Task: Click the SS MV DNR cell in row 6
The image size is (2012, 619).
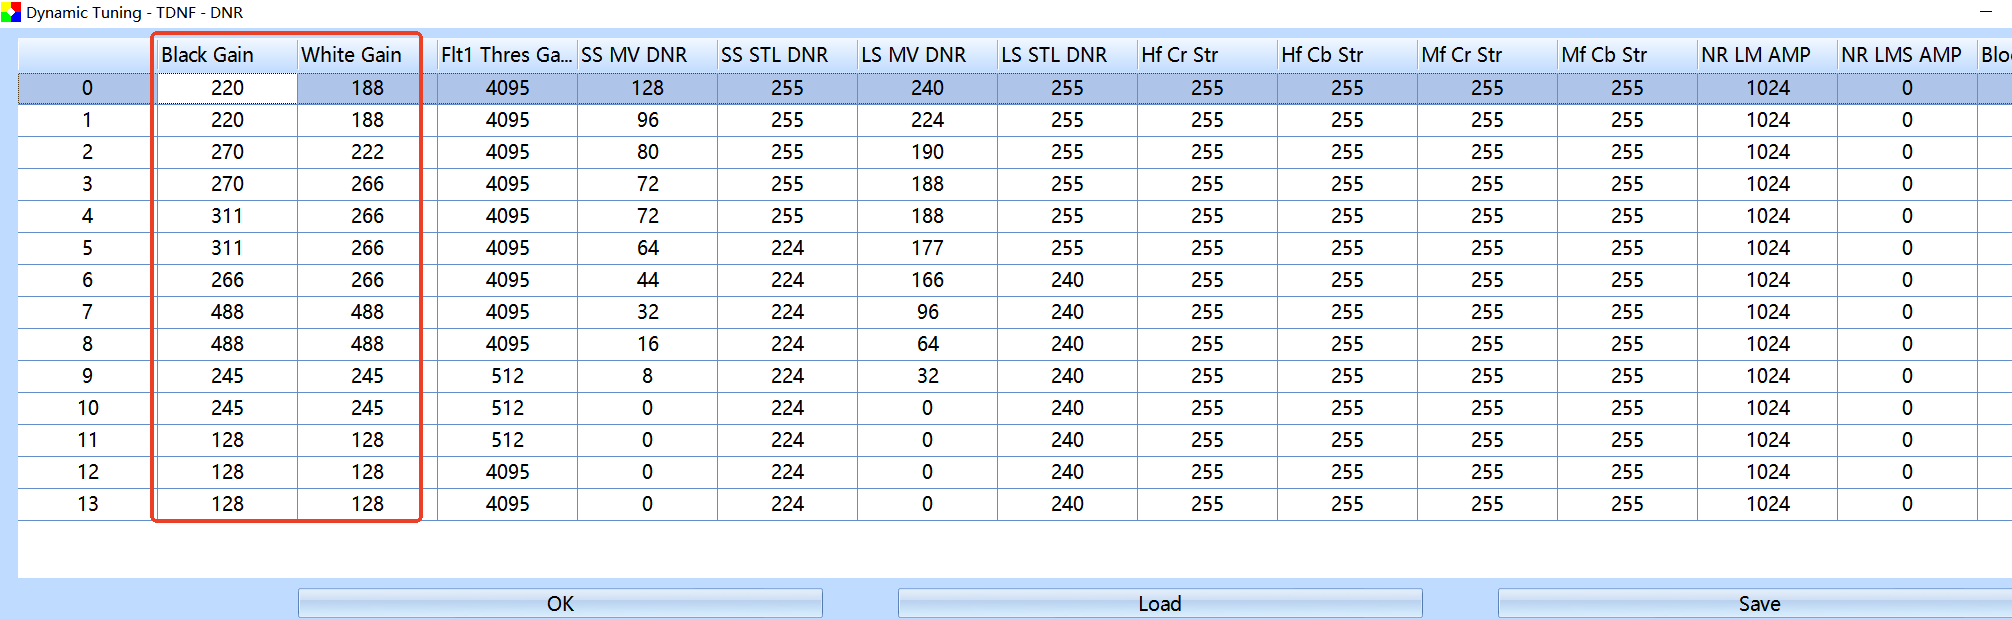Action: 647,280
